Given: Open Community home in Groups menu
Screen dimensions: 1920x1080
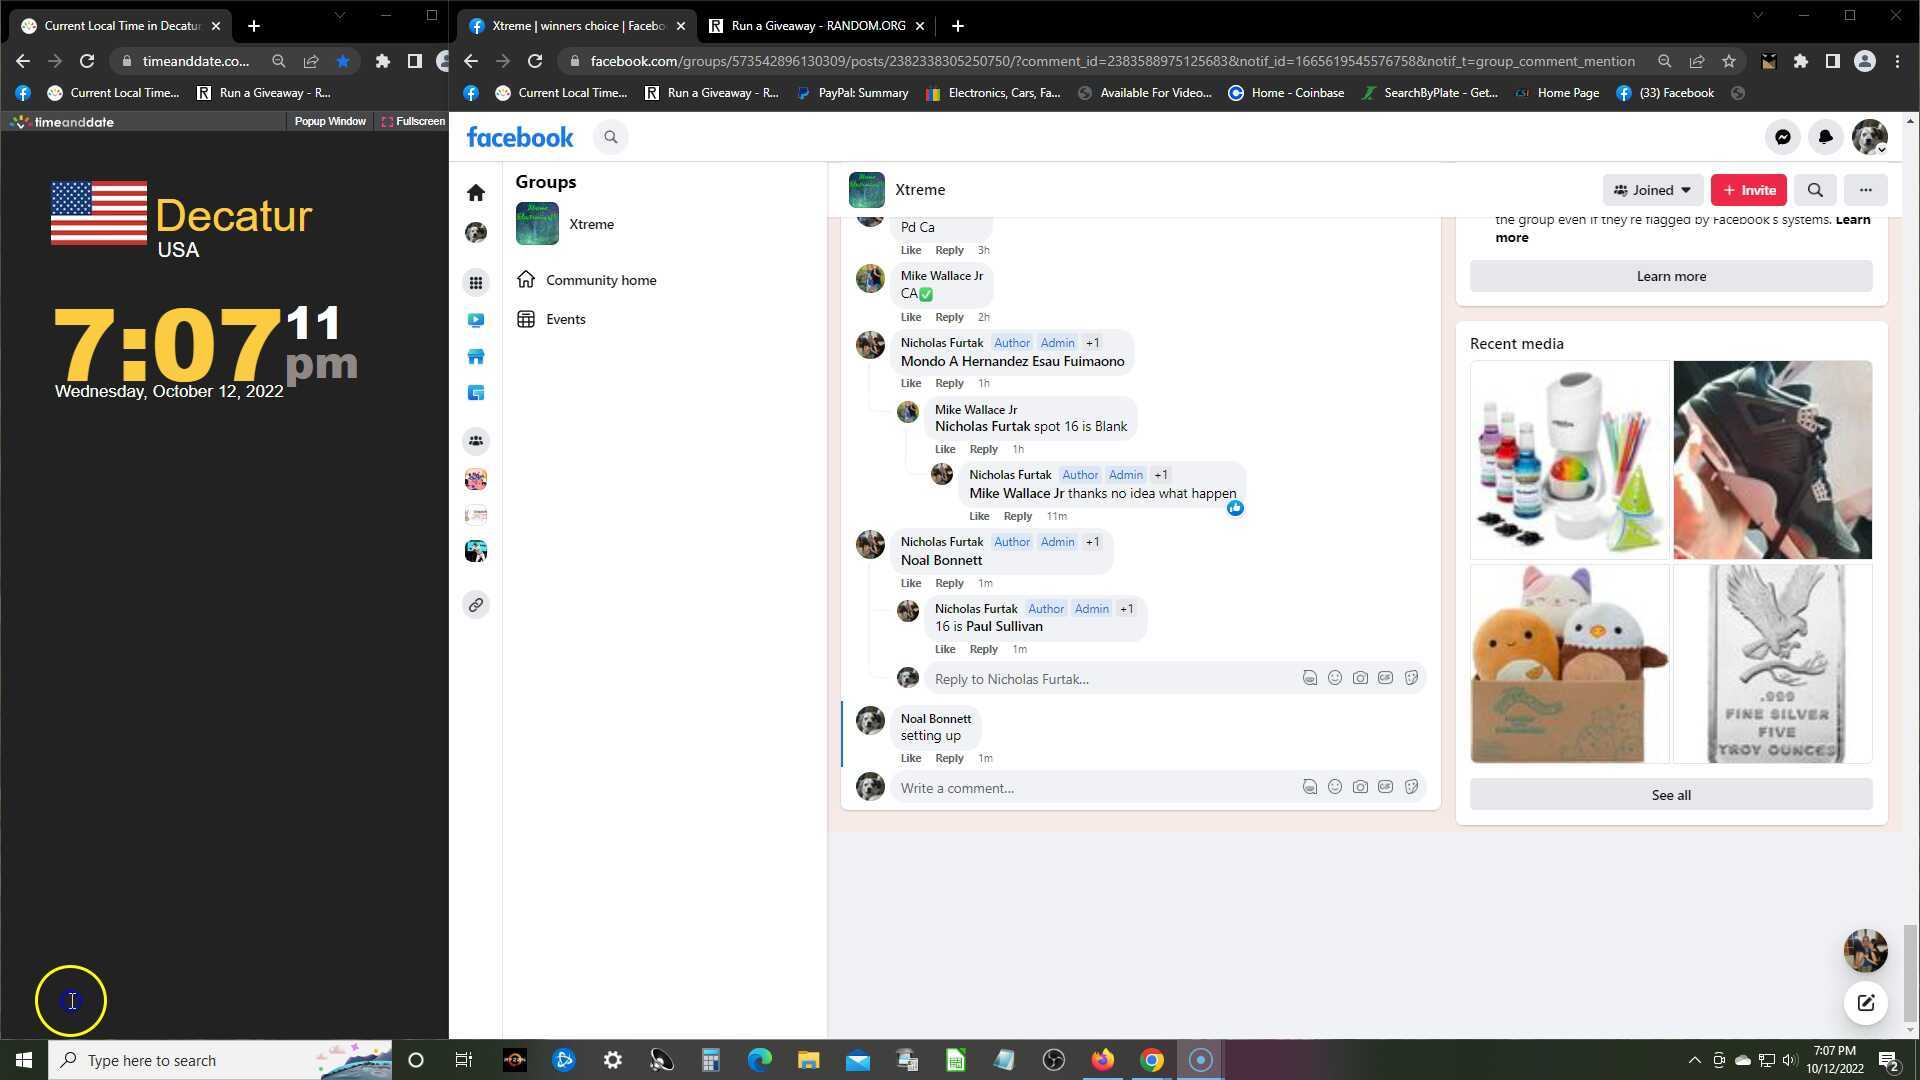Looking at the screenshot, I should click(600, 280).
